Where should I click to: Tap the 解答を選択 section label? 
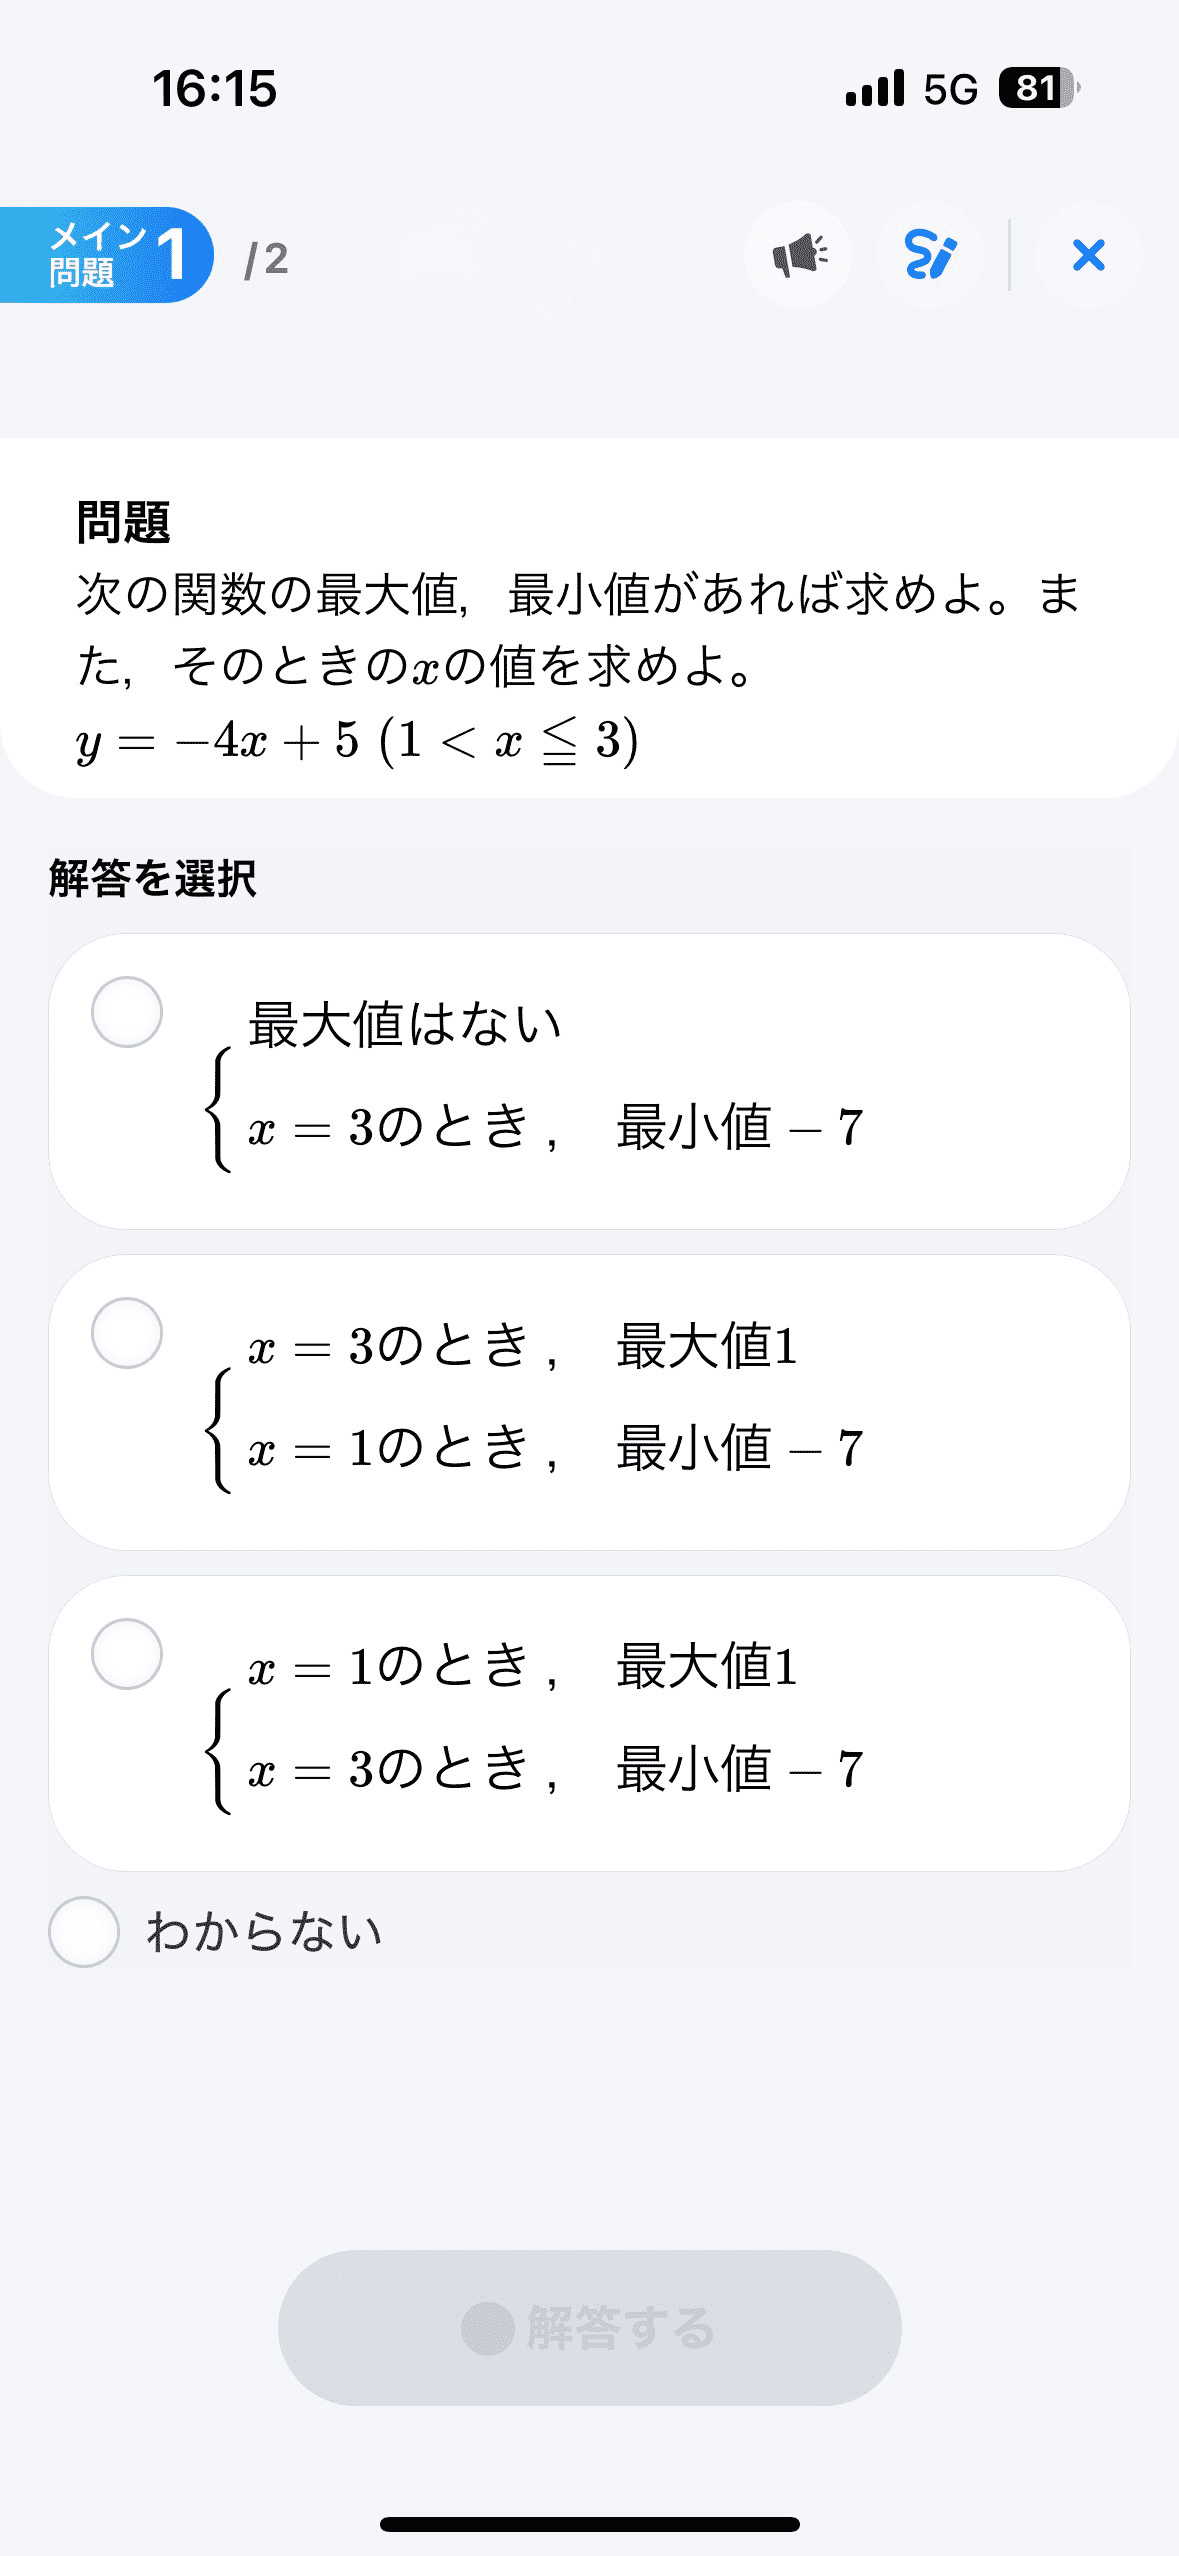pyautogui.click(x=153, y=878)
